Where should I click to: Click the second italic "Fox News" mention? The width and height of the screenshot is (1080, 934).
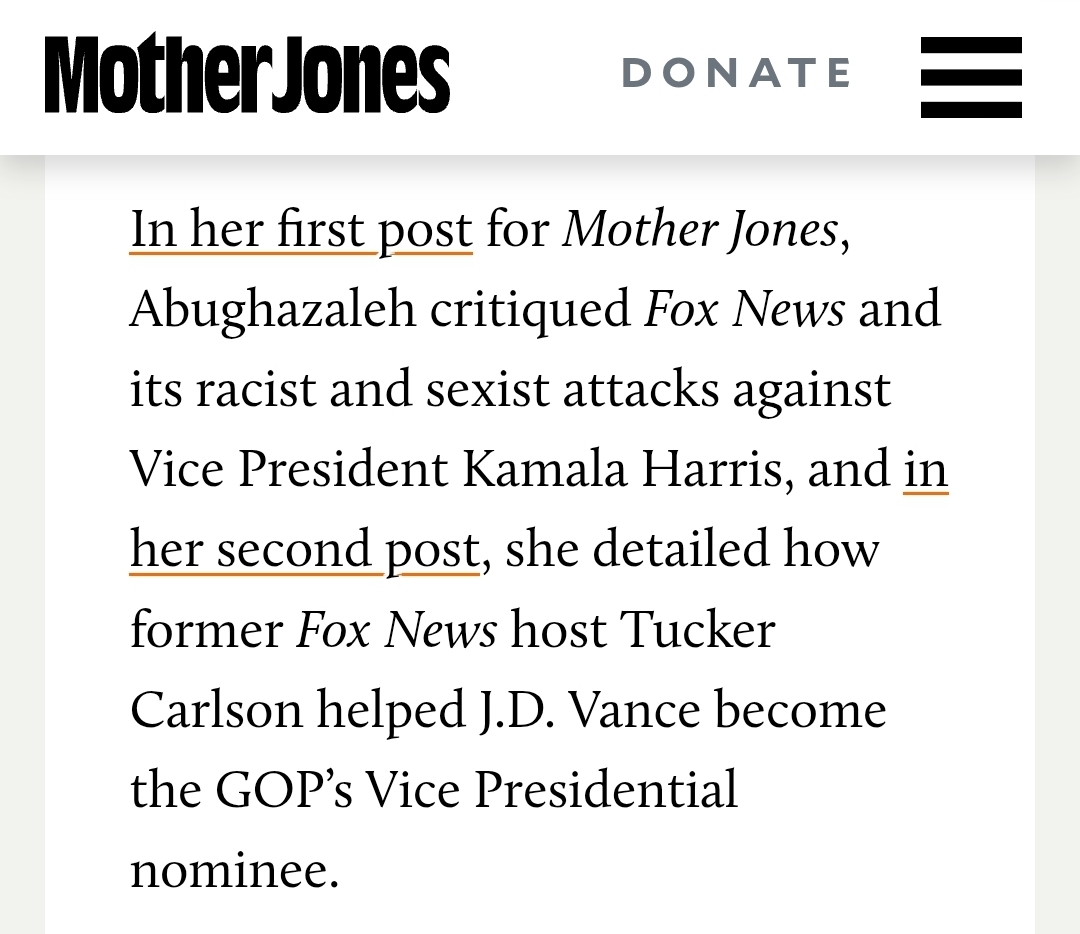tap(396, 630)
